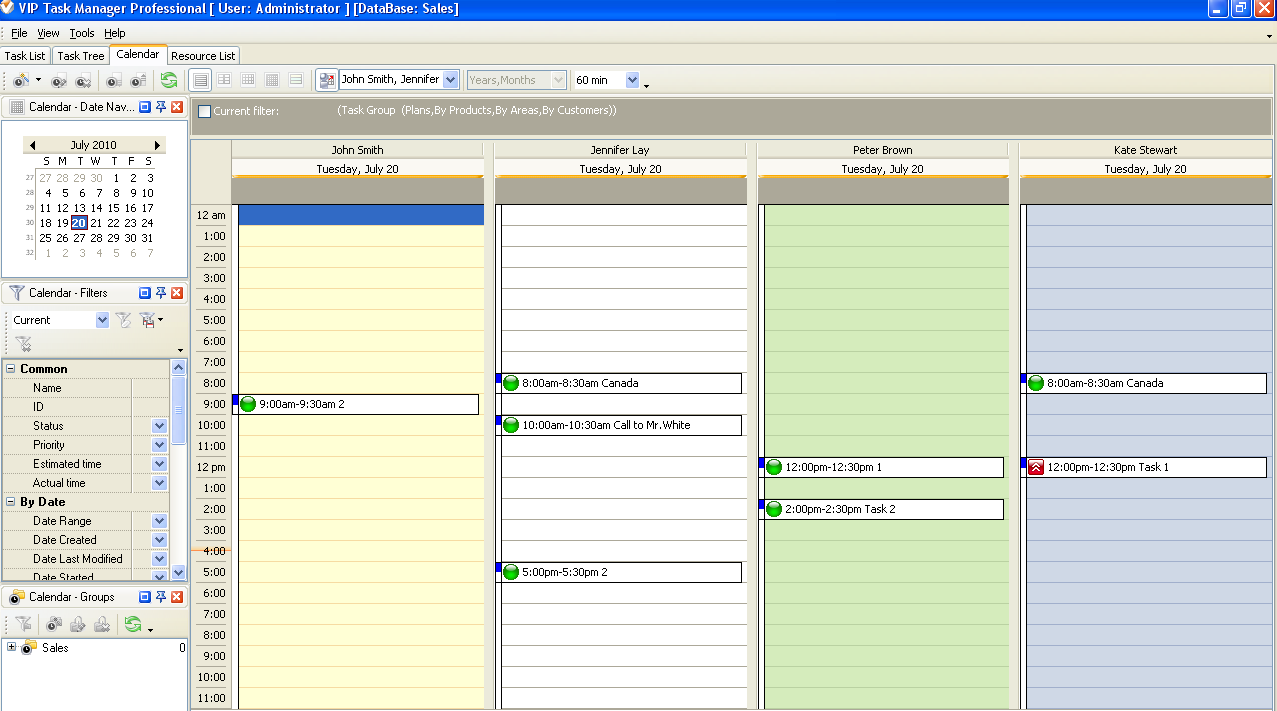Go to next month in date navigator
Screen dimensions: 1277x711
(x=157, y=145)
